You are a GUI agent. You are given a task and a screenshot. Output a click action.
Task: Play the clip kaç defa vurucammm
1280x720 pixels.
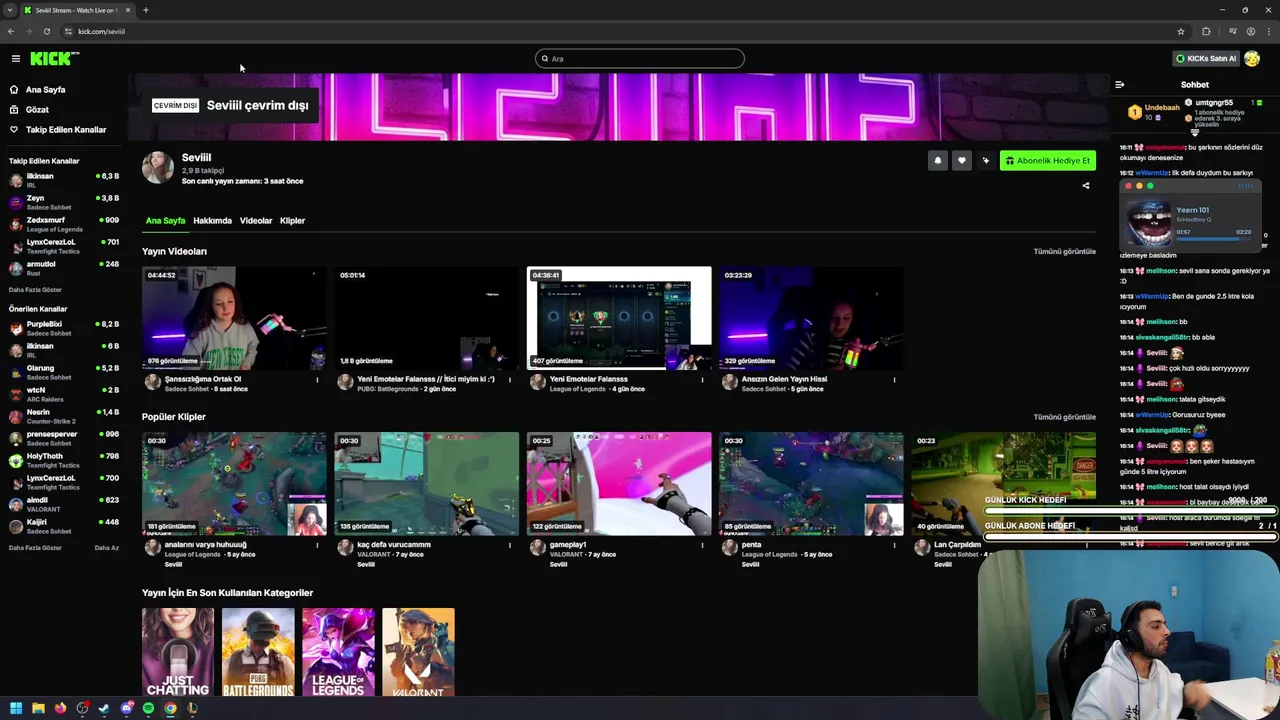pos(426,484)
